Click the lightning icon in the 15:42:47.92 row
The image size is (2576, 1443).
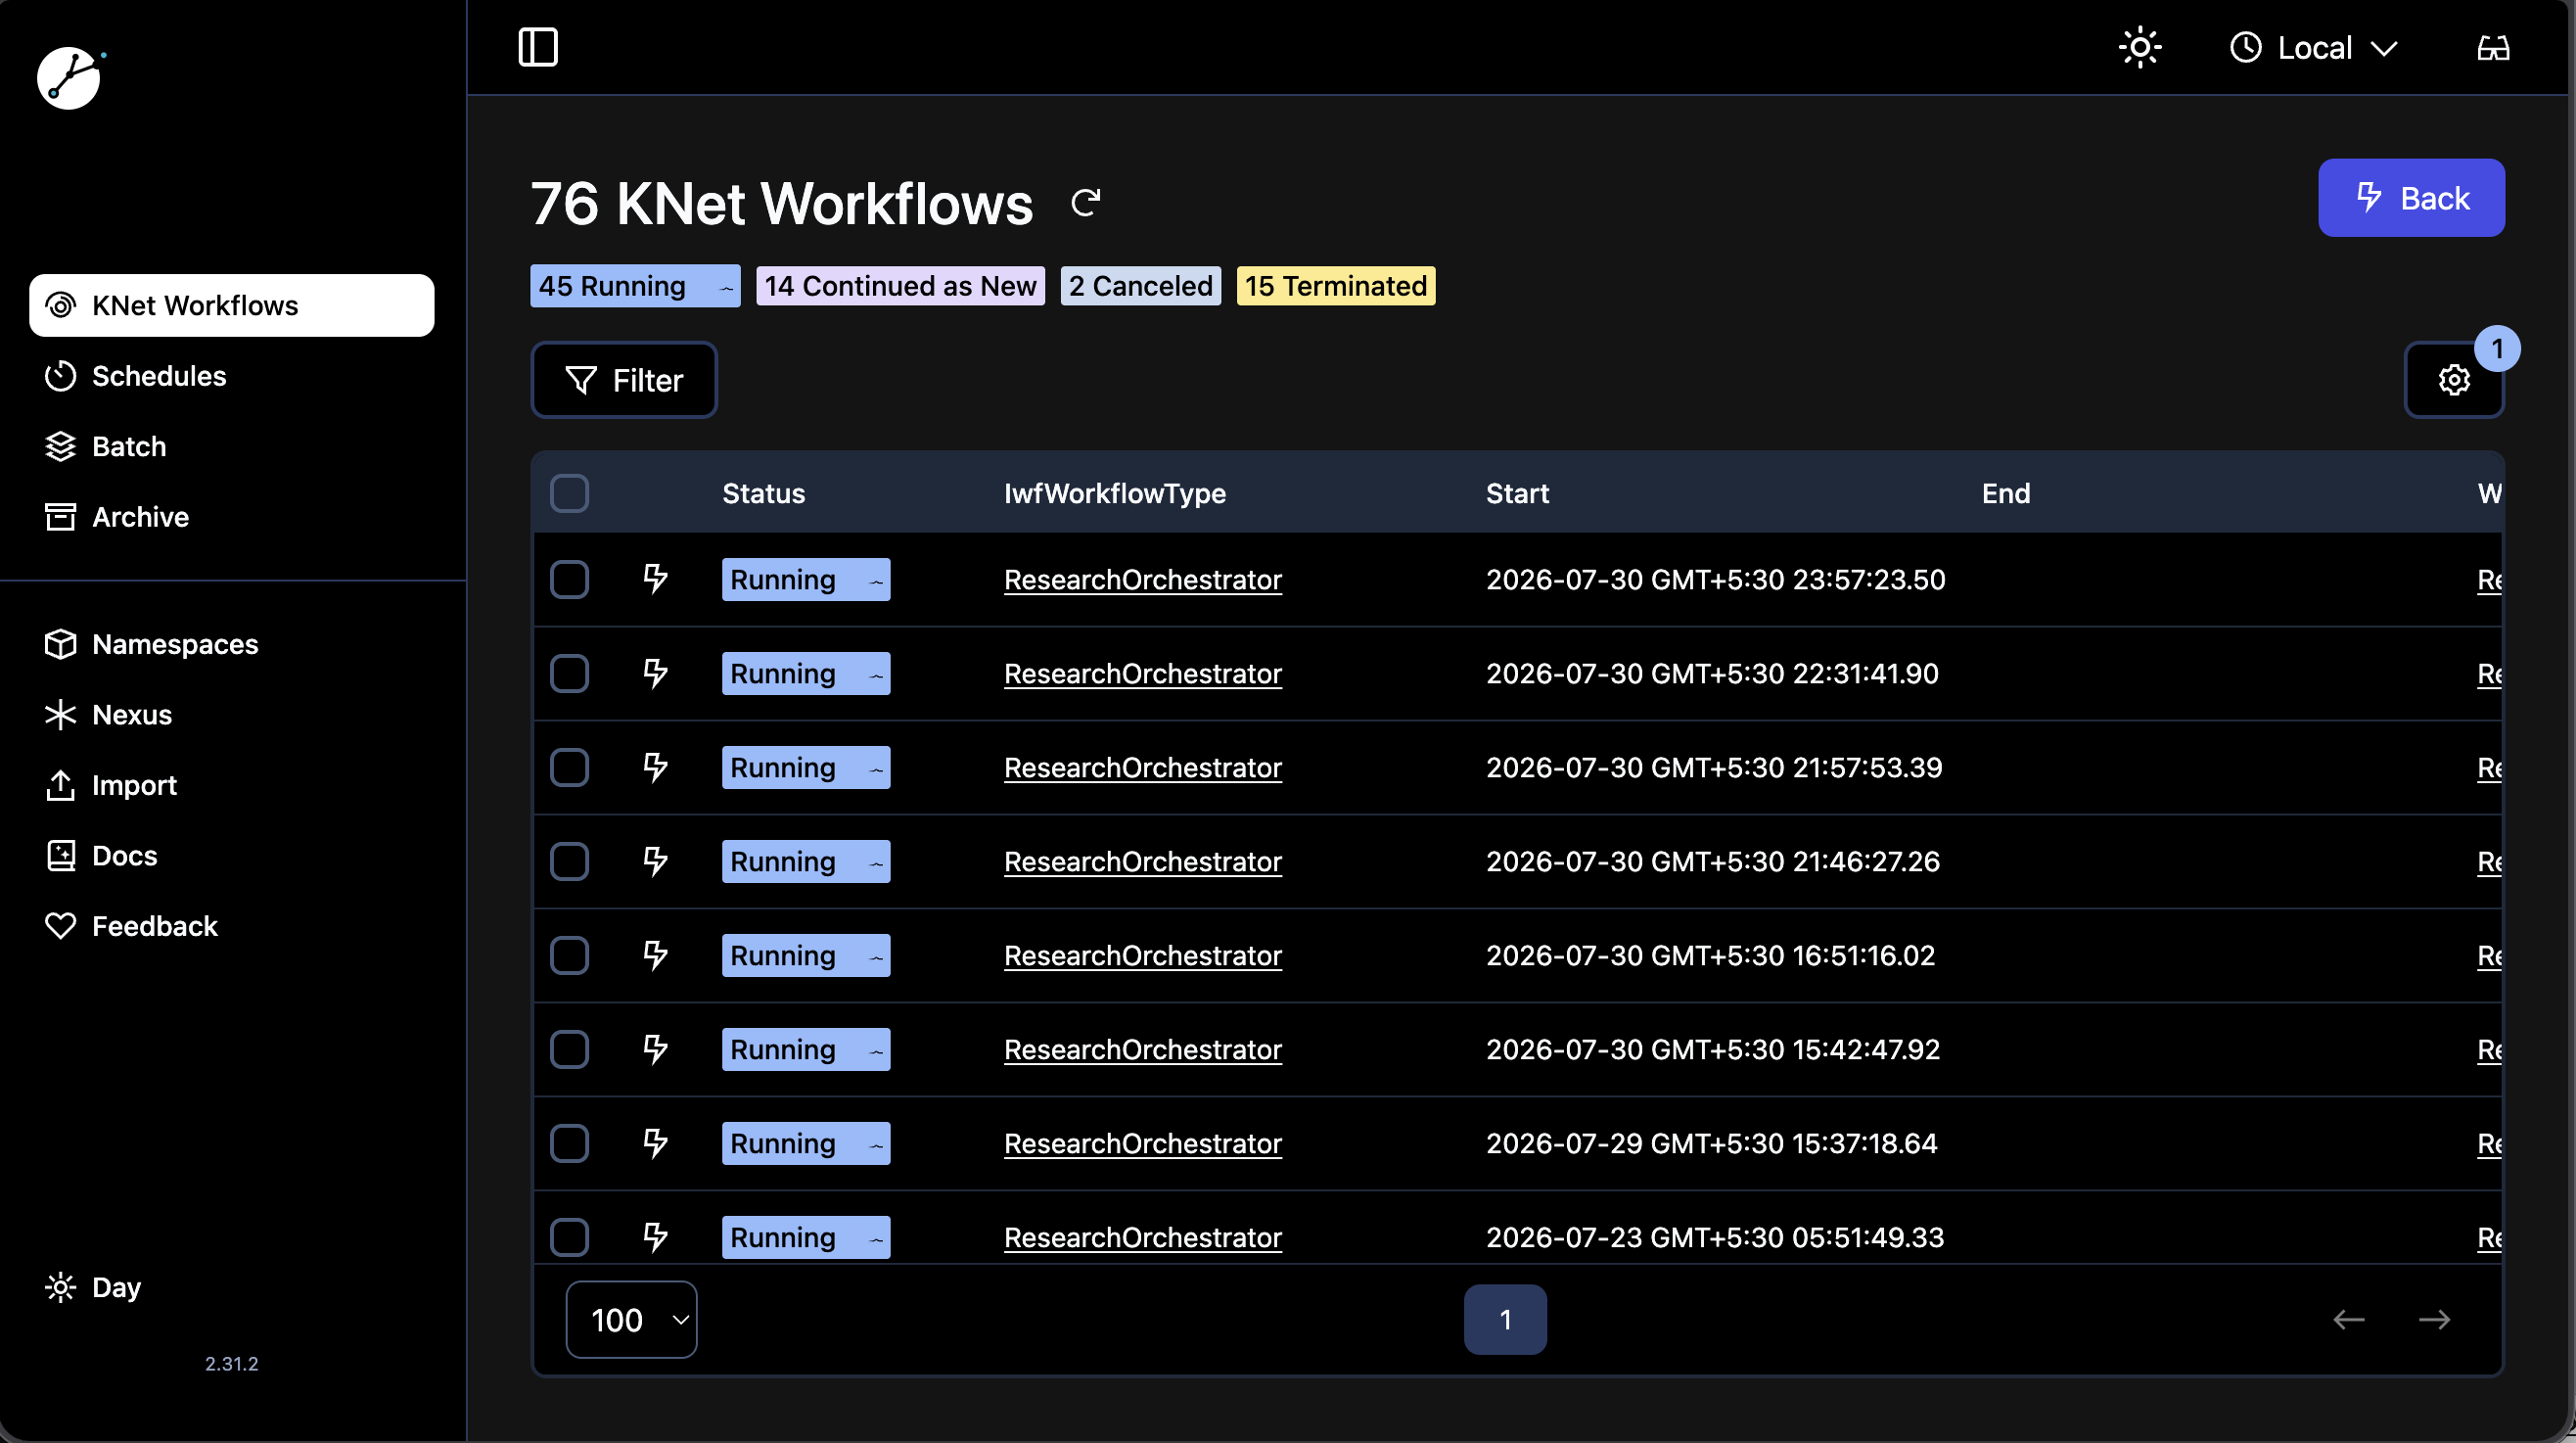coord(655,1049)
